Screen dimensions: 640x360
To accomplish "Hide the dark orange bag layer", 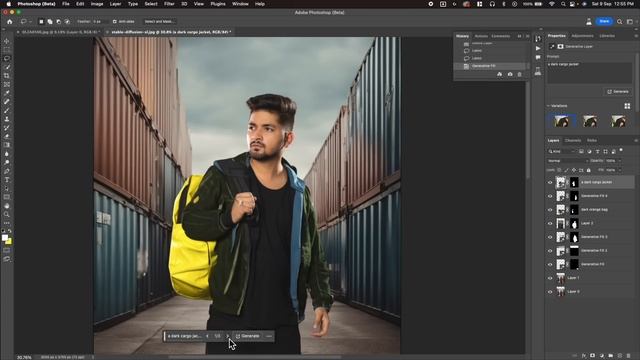I will [x=550, y=210].
